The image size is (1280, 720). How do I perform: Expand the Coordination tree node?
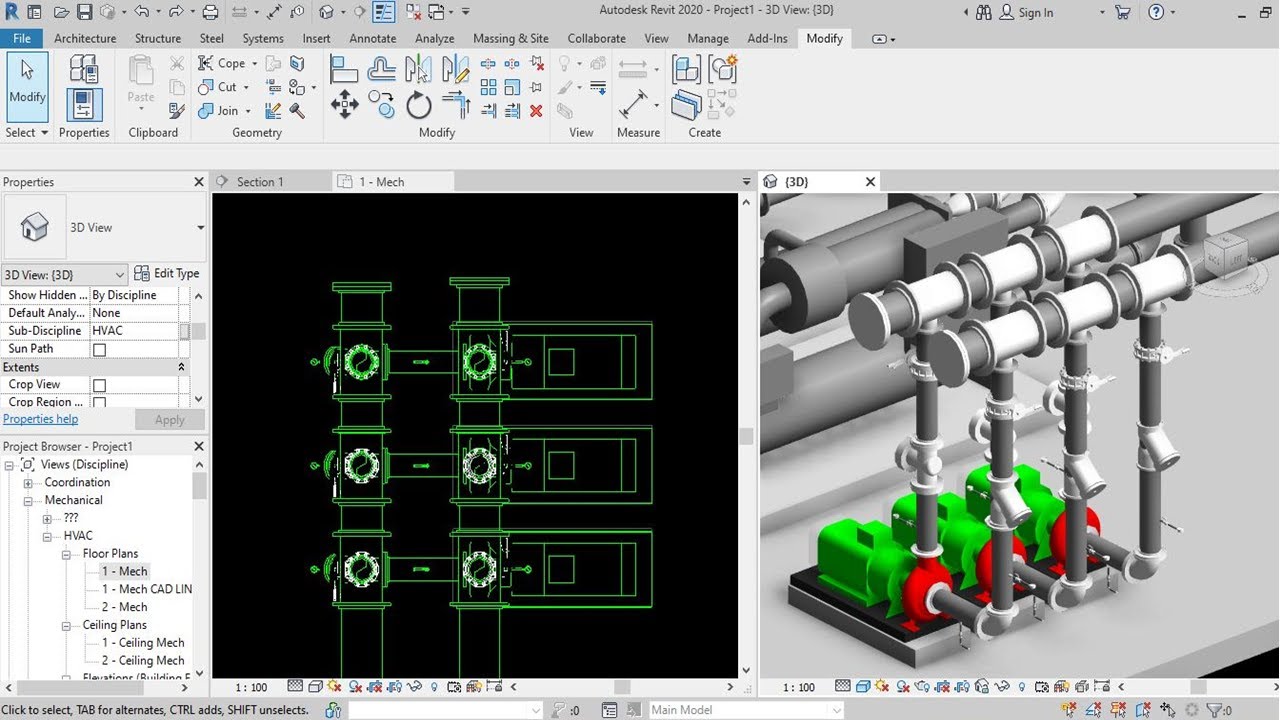(28, 483)
